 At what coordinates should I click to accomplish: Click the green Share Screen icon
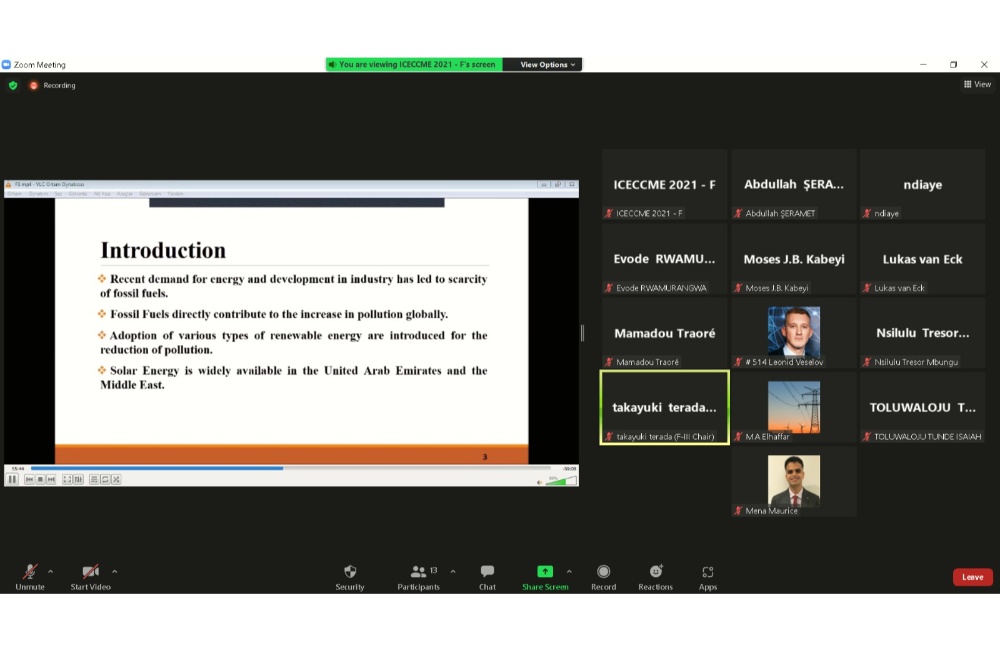[x=545, y=572]
